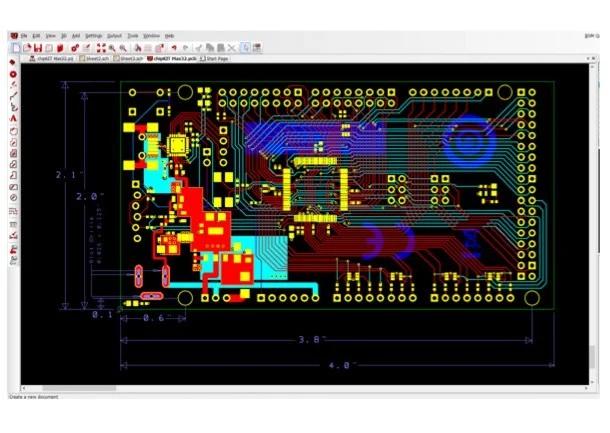
Task: Select the 4.0" dimension text
Action: pyautogui.click(x=342, y=365)
